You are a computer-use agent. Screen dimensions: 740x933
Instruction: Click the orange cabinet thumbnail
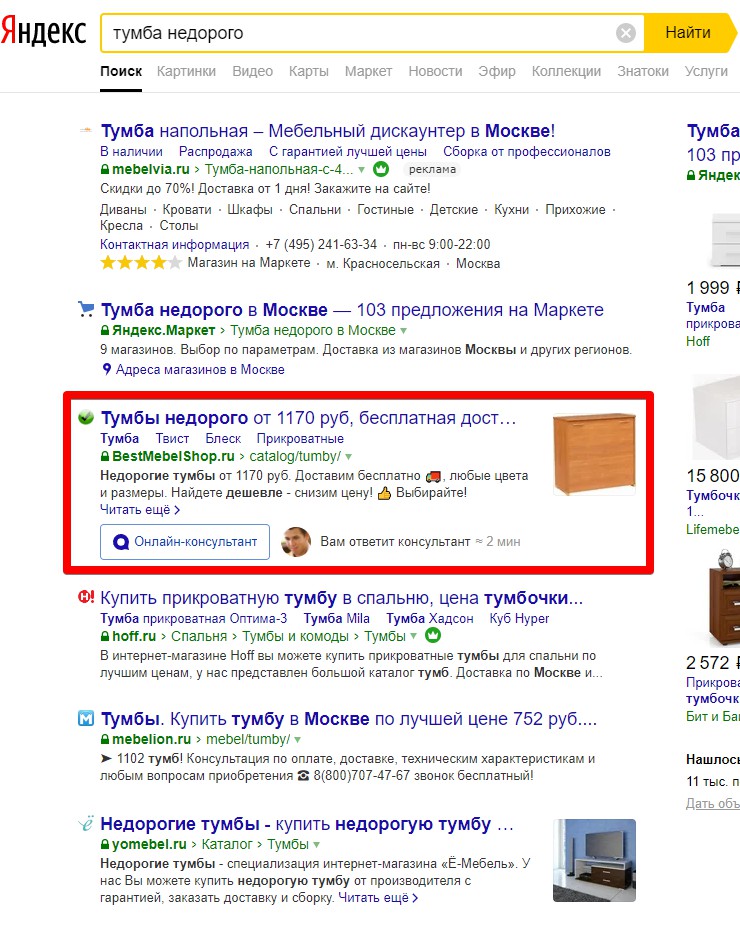tap(594, 455)
